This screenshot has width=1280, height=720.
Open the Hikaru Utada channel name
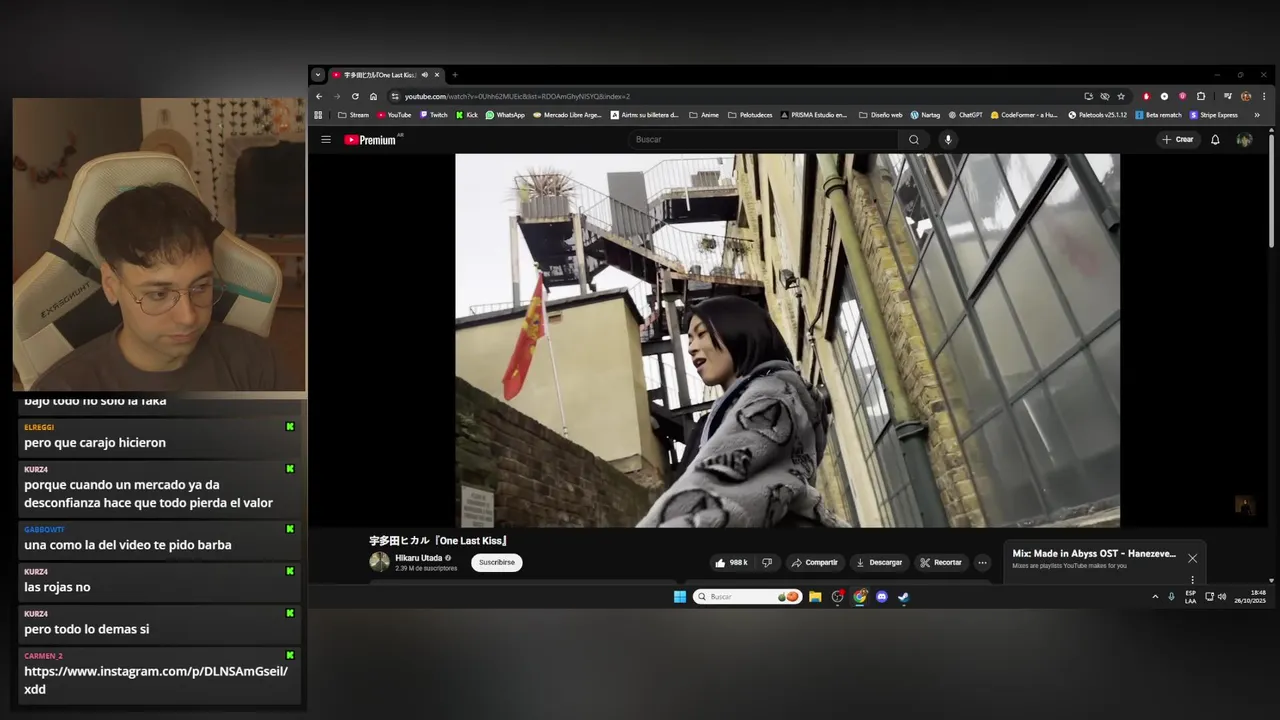coord(418,558)
